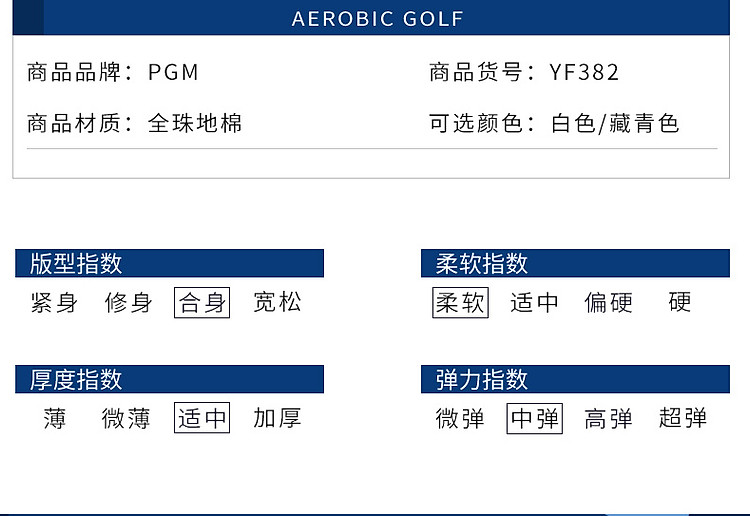
Task: Click the boxed 柔软 softness option
Action: (460, 303)
